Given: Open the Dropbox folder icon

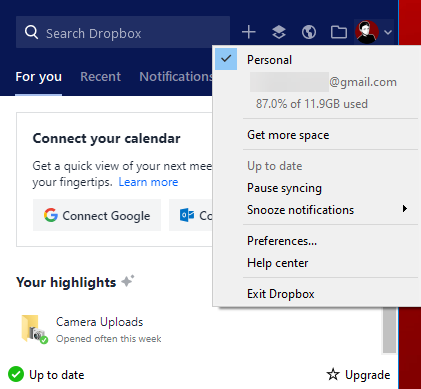Looking at the screenshot, I should tap(339, 32).
